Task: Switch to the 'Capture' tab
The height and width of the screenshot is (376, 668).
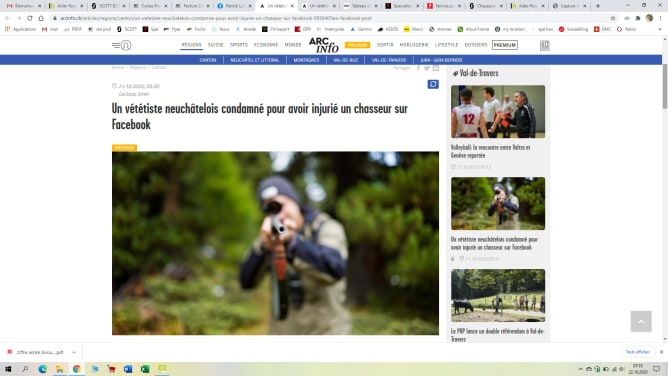Action: click(x=569, y=6)
